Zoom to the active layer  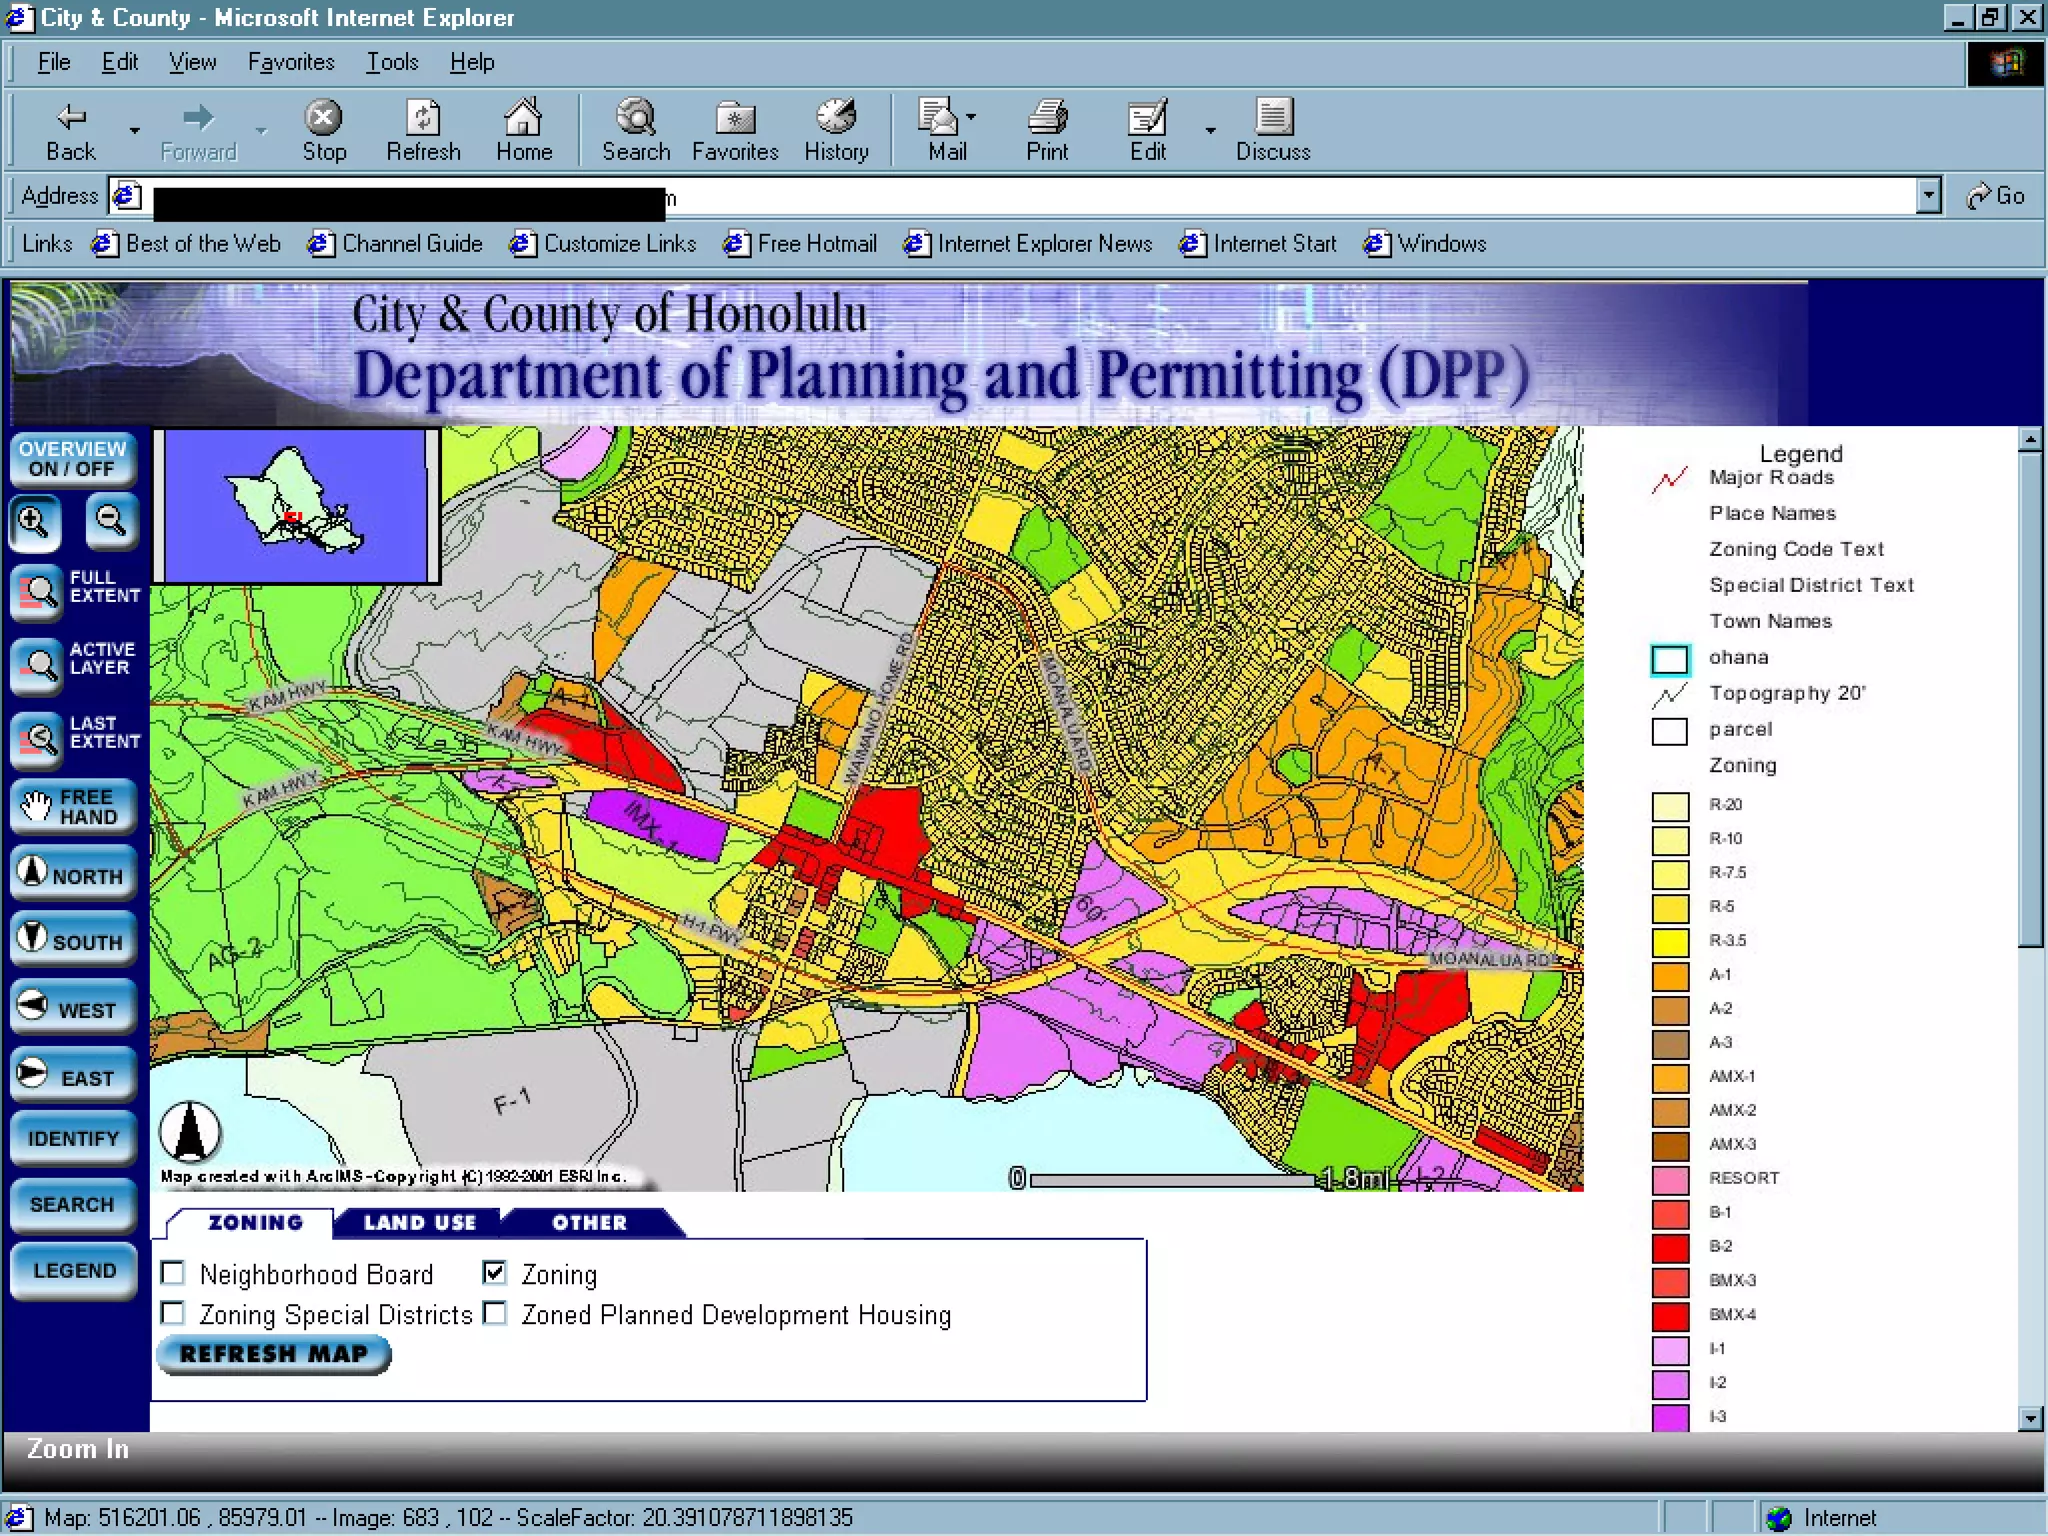point(38,664)
